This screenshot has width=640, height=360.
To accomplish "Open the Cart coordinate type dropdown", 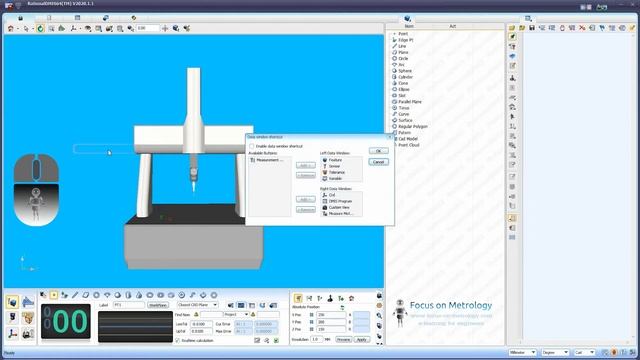I will coord(584,352).
